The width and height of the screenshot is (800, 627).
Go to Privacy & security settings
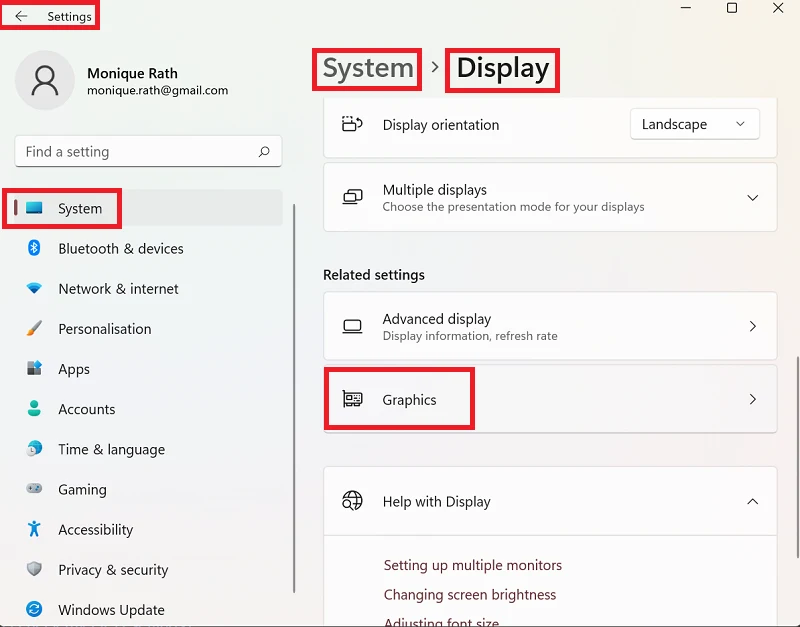click(x=113, y=569)
